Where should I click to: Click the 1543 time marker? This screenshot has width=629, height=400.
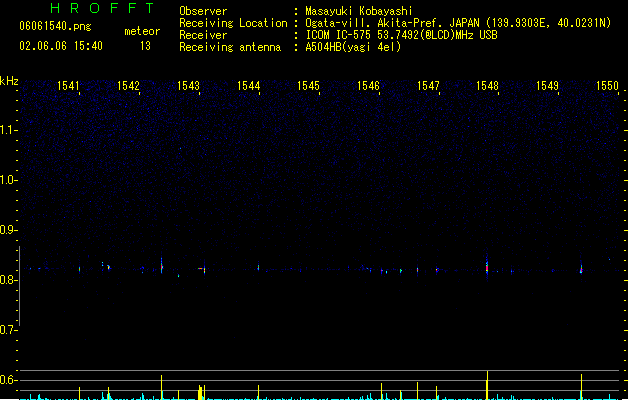188,86
